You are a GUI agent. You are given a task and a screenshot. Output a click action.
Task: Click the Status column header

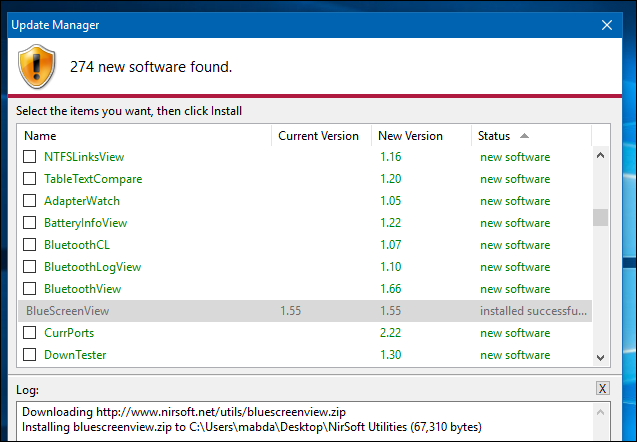point(531,136)
